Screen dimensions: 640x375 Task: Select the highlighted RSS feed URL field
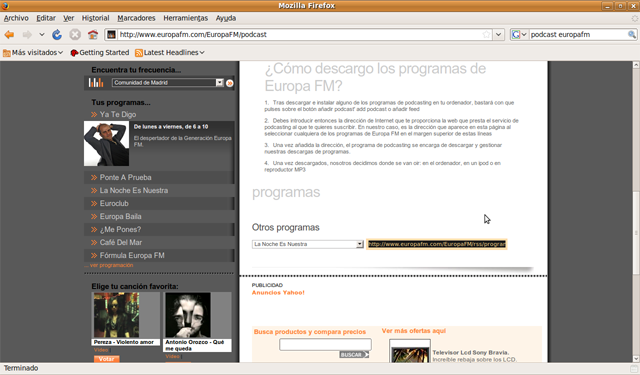(x=437, y=244)
